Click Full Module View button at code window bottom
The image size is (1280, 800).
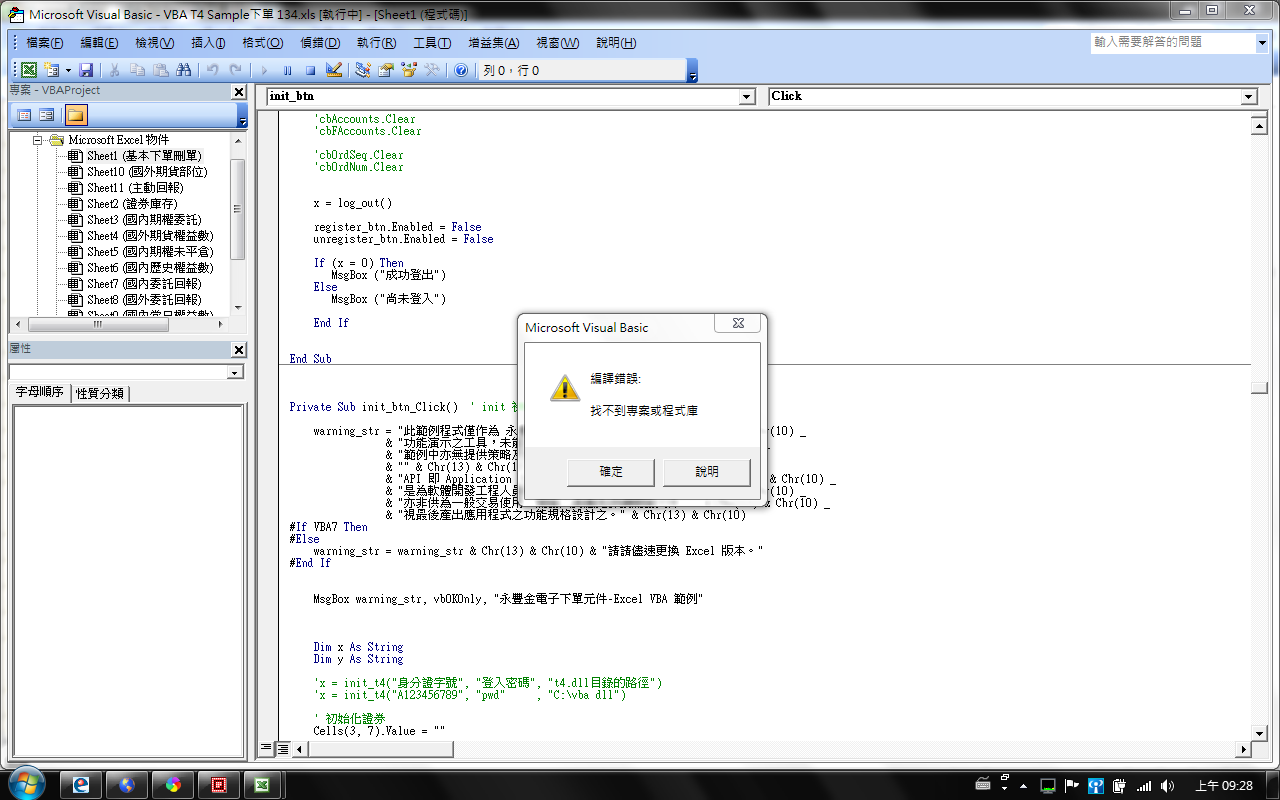[283, 748]
